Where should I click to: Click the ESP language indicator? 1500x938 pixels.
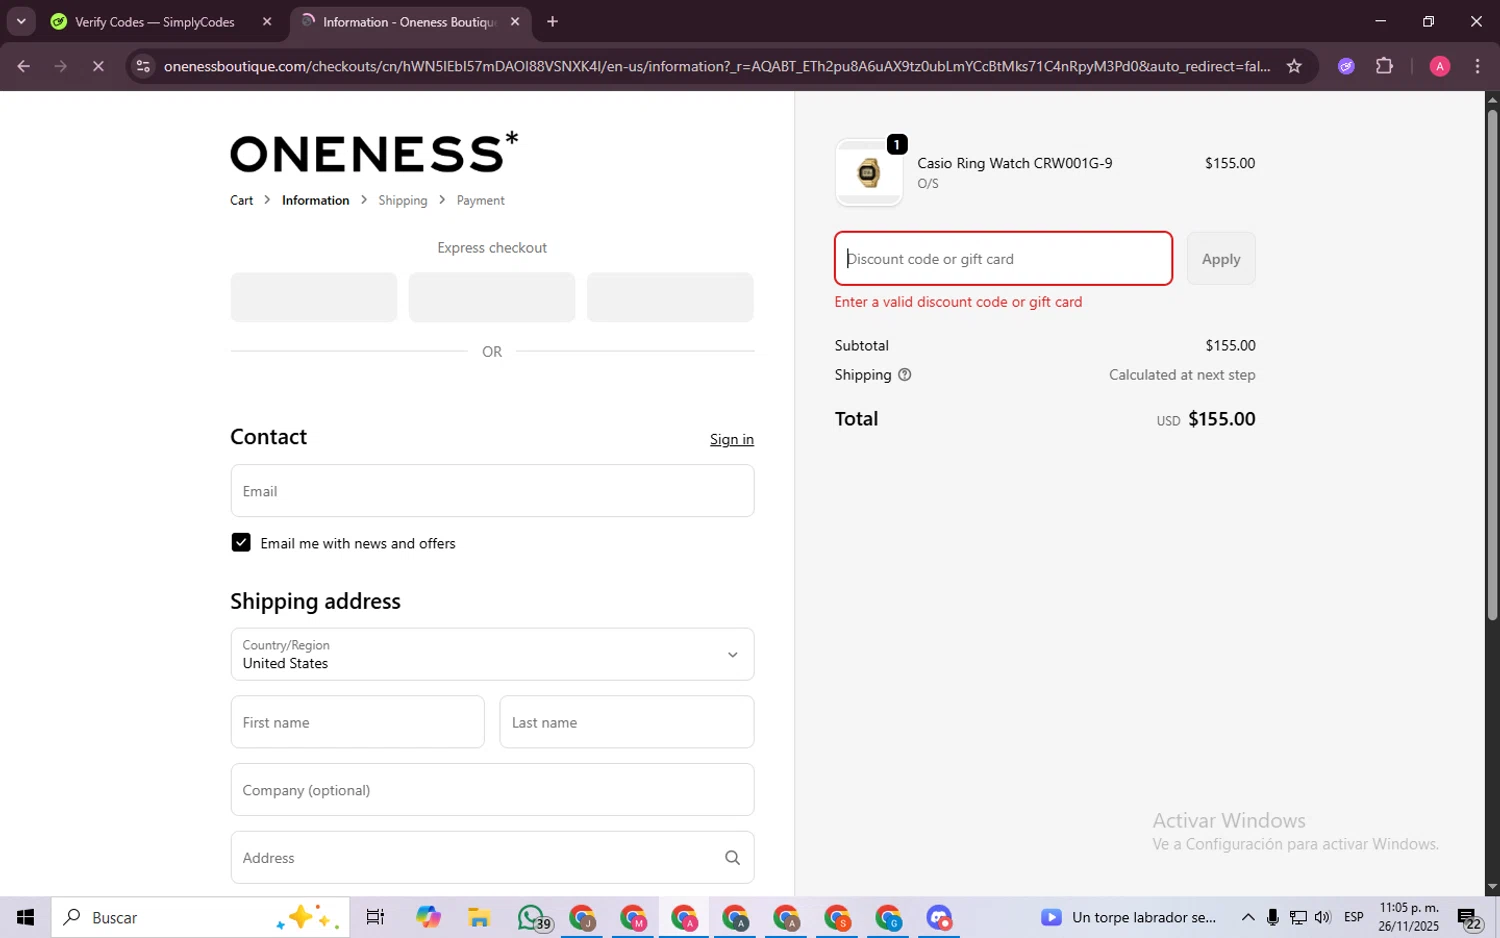1354,917
